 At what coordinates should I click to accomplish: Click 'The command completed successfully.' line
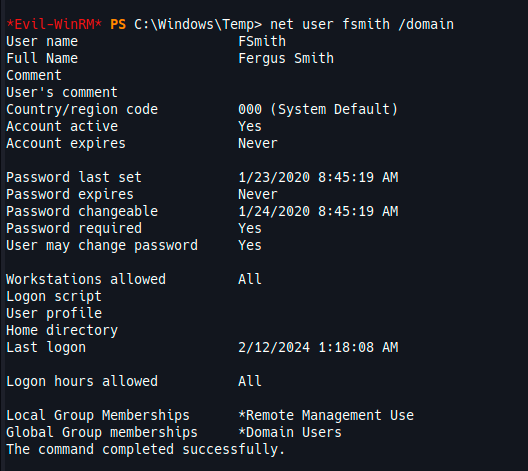(145, 449)
